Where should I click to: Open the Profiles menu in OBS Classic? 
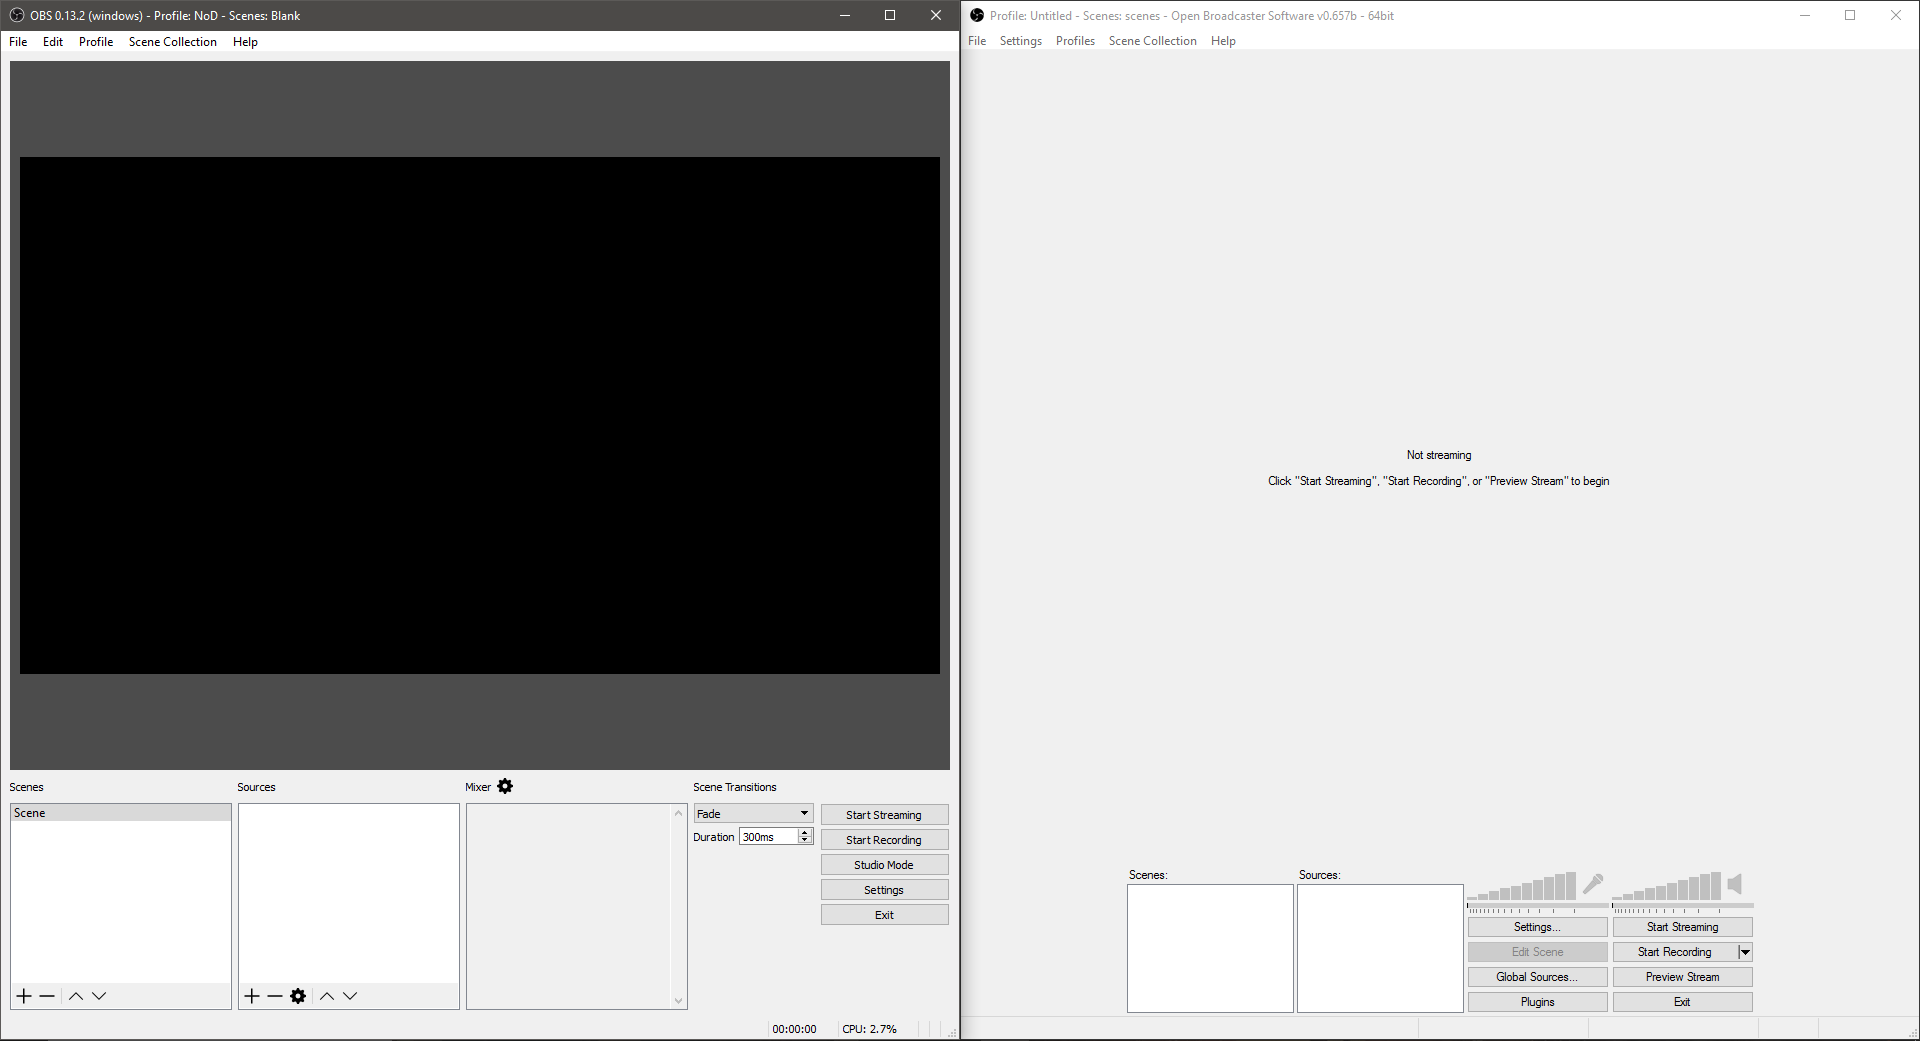tap(1074, 41)
